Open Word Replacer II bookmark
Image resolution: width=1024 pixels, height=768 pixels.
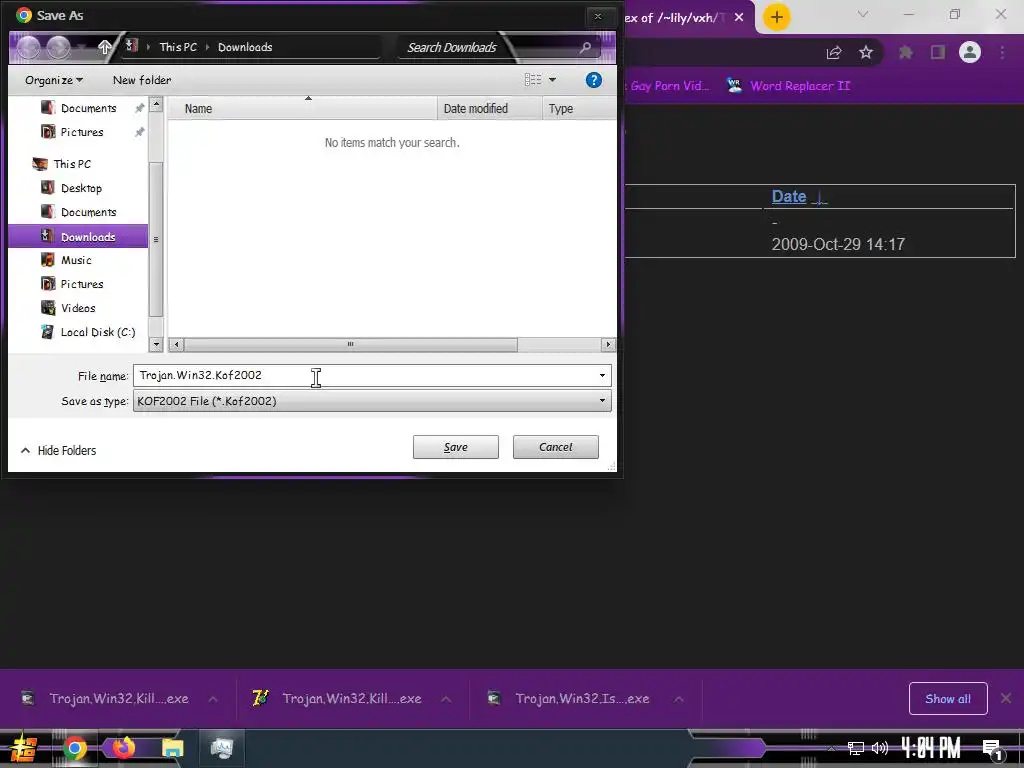click(x=789, y=86)
